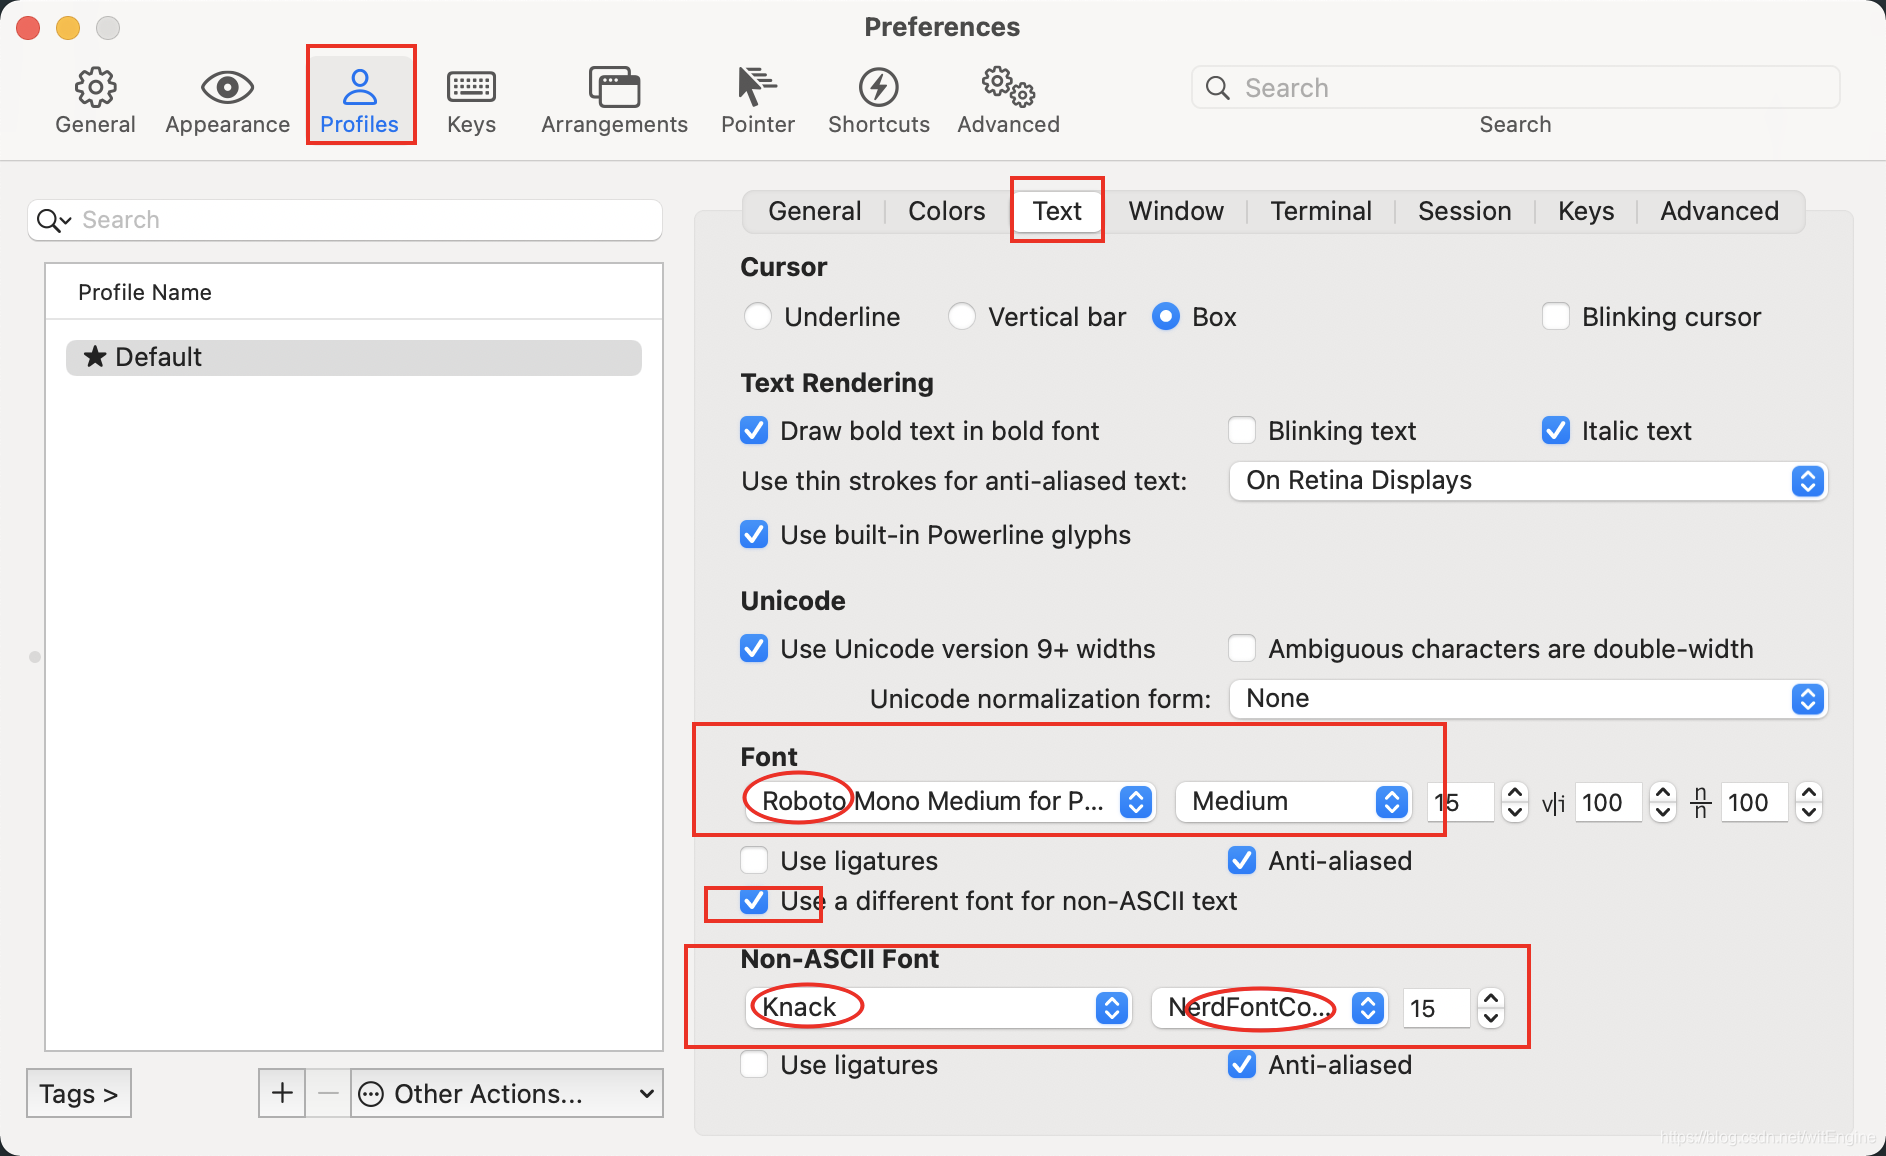Screen dimensions: 1886x1156
Task: Open Unicode normalization form dropdown
Action: pyautogui.click(x=1528, y=699)
